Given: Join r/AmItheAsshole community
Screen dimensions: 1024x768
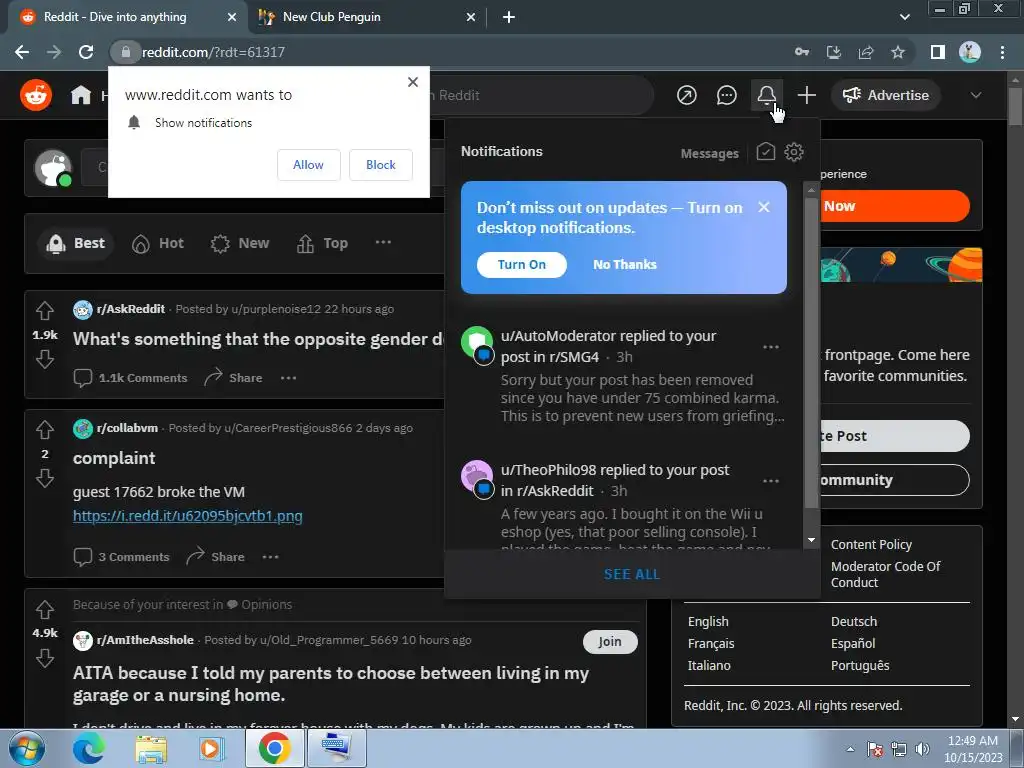Looking at the screenshot, I should click(610, 641).
